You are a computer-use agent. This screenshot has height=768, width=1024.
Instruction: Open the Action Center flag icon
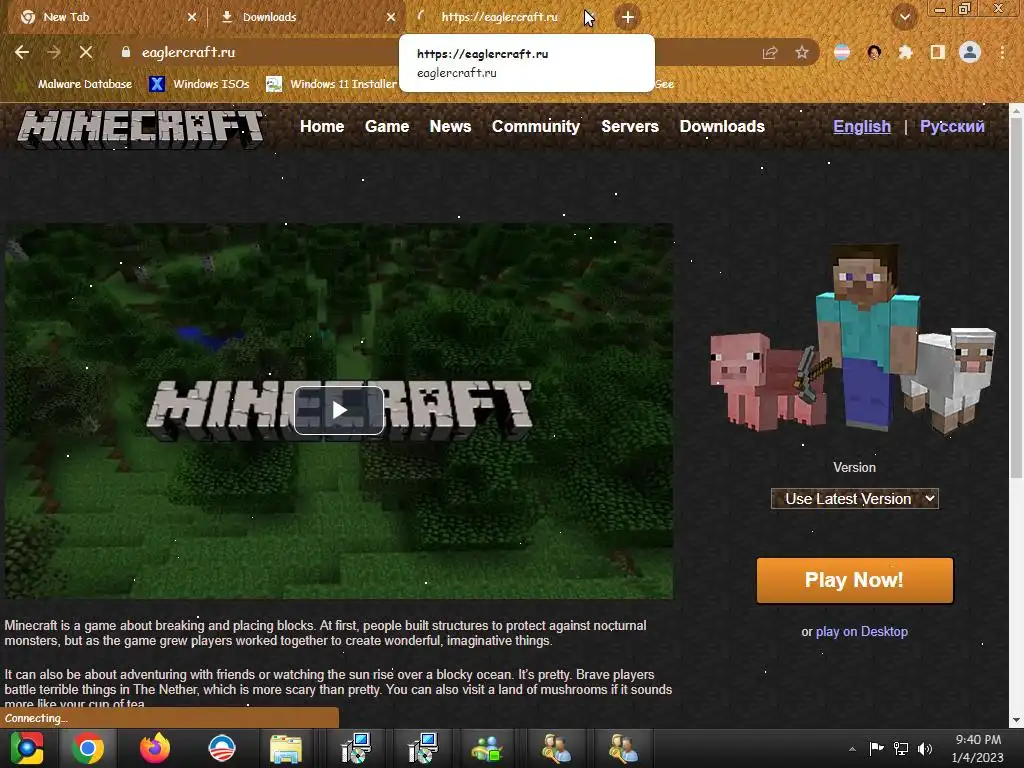pyautogui.click(x=876, y=748)
